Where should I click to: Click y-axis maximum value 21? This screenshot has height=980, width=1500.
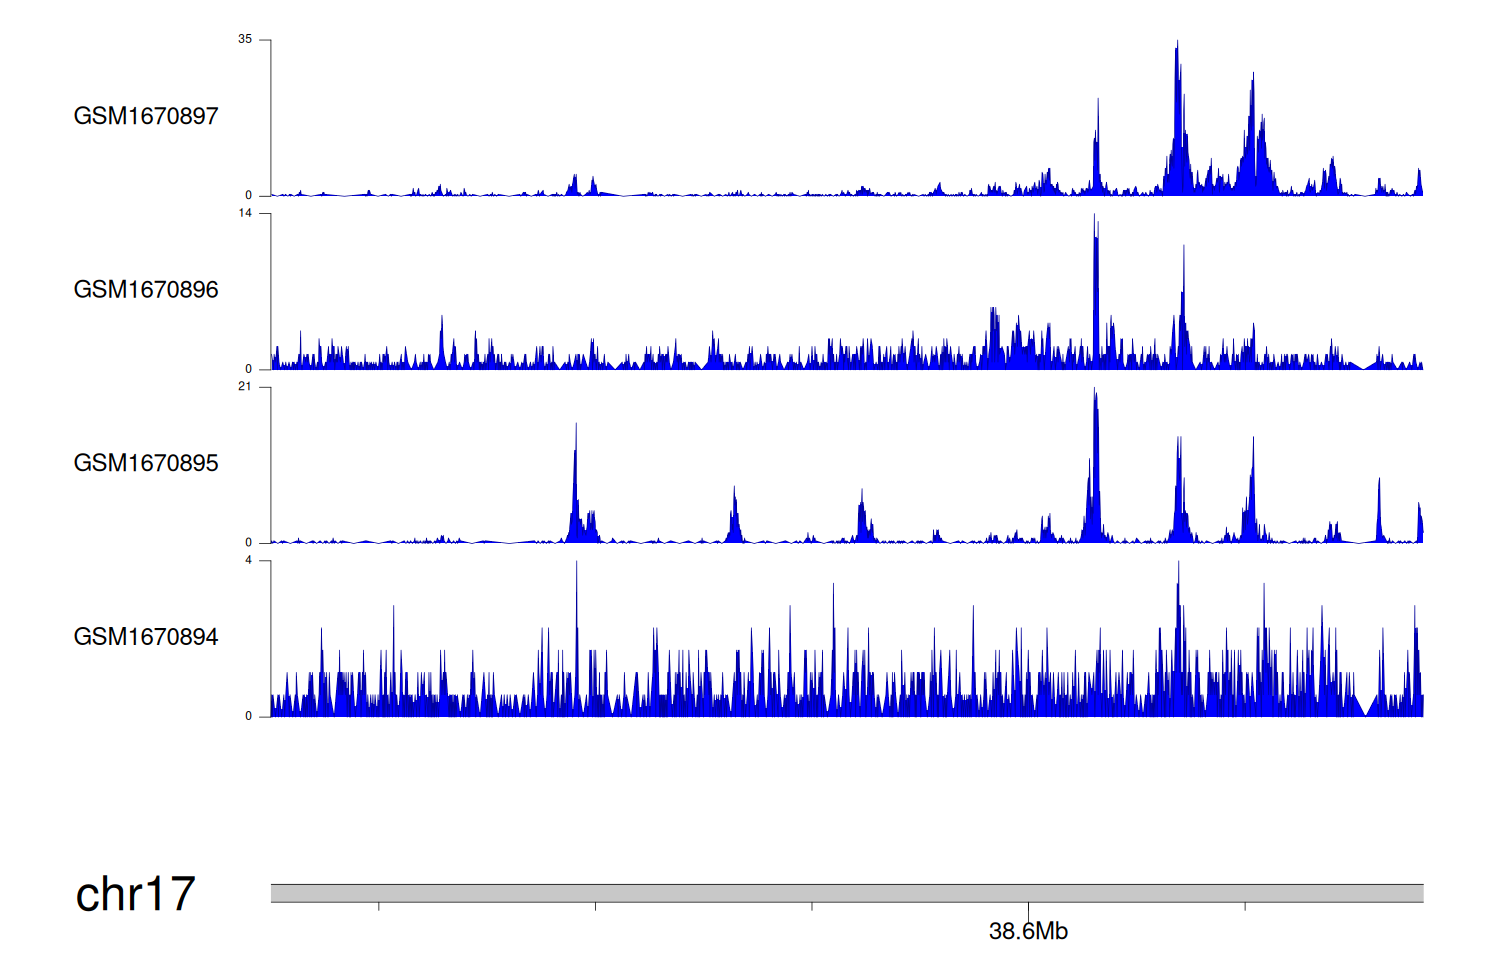click(x=245, y=387)
